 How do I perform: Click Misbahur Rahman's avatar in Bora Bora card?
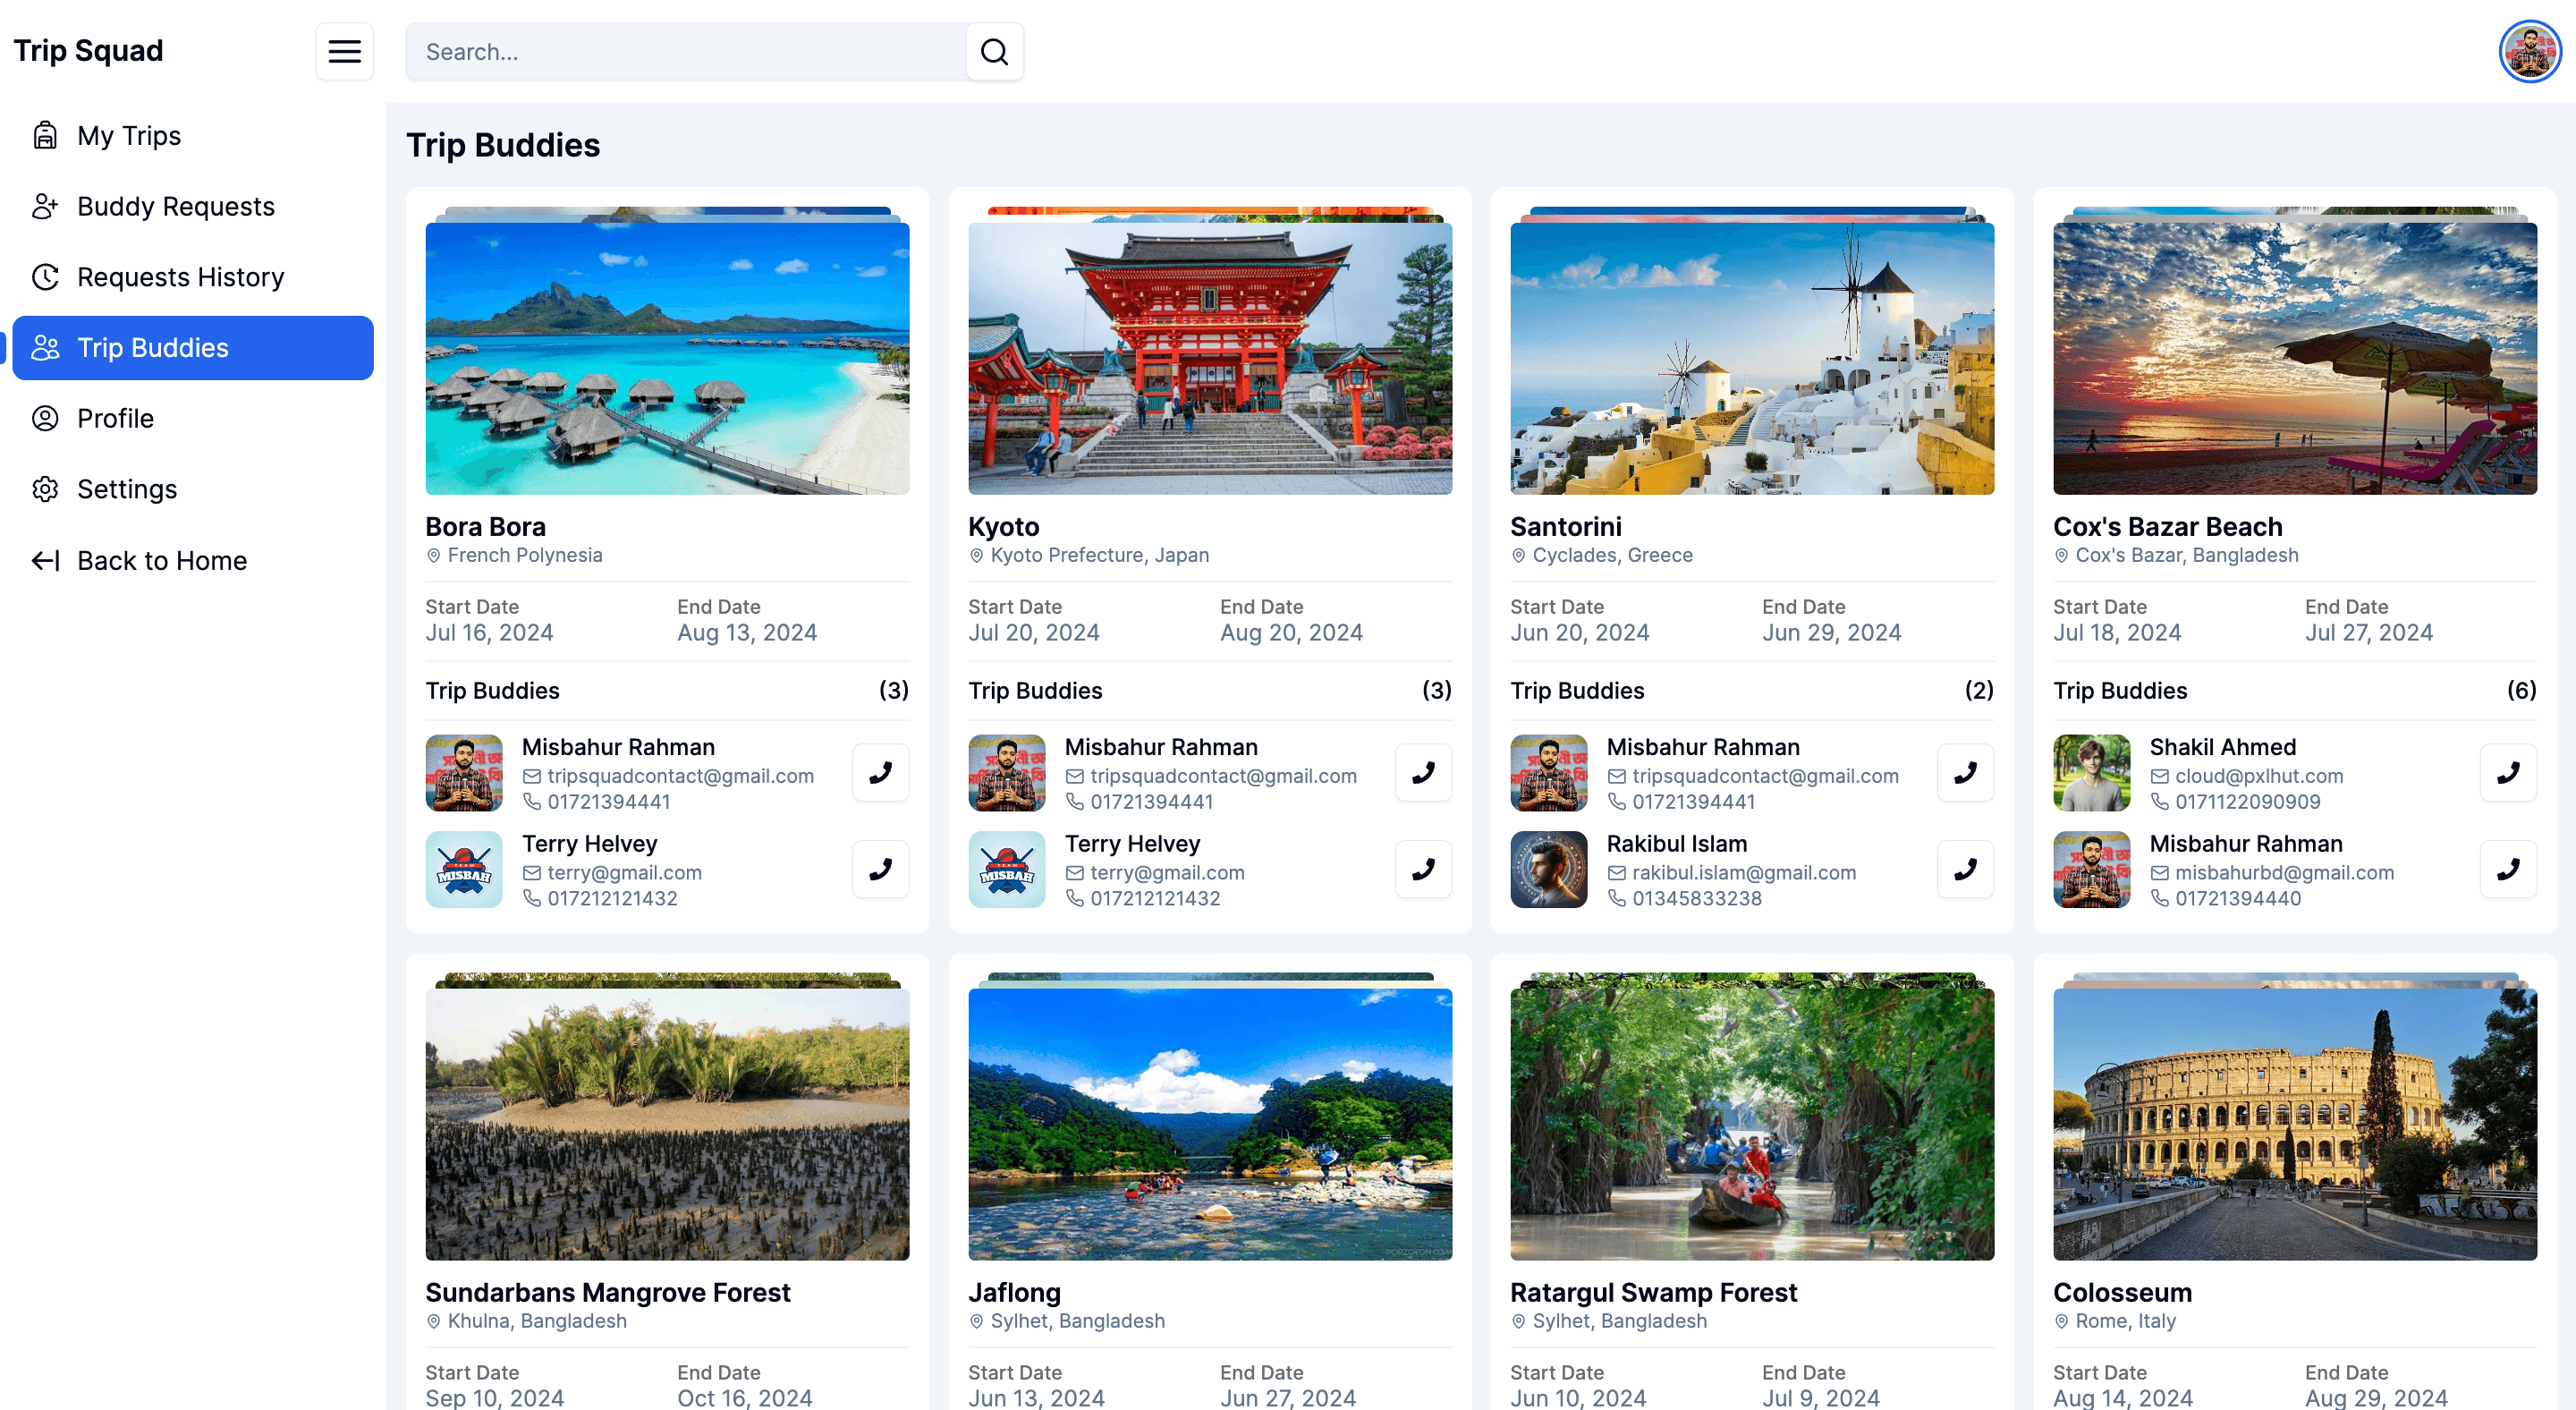(x=464, y=772)
